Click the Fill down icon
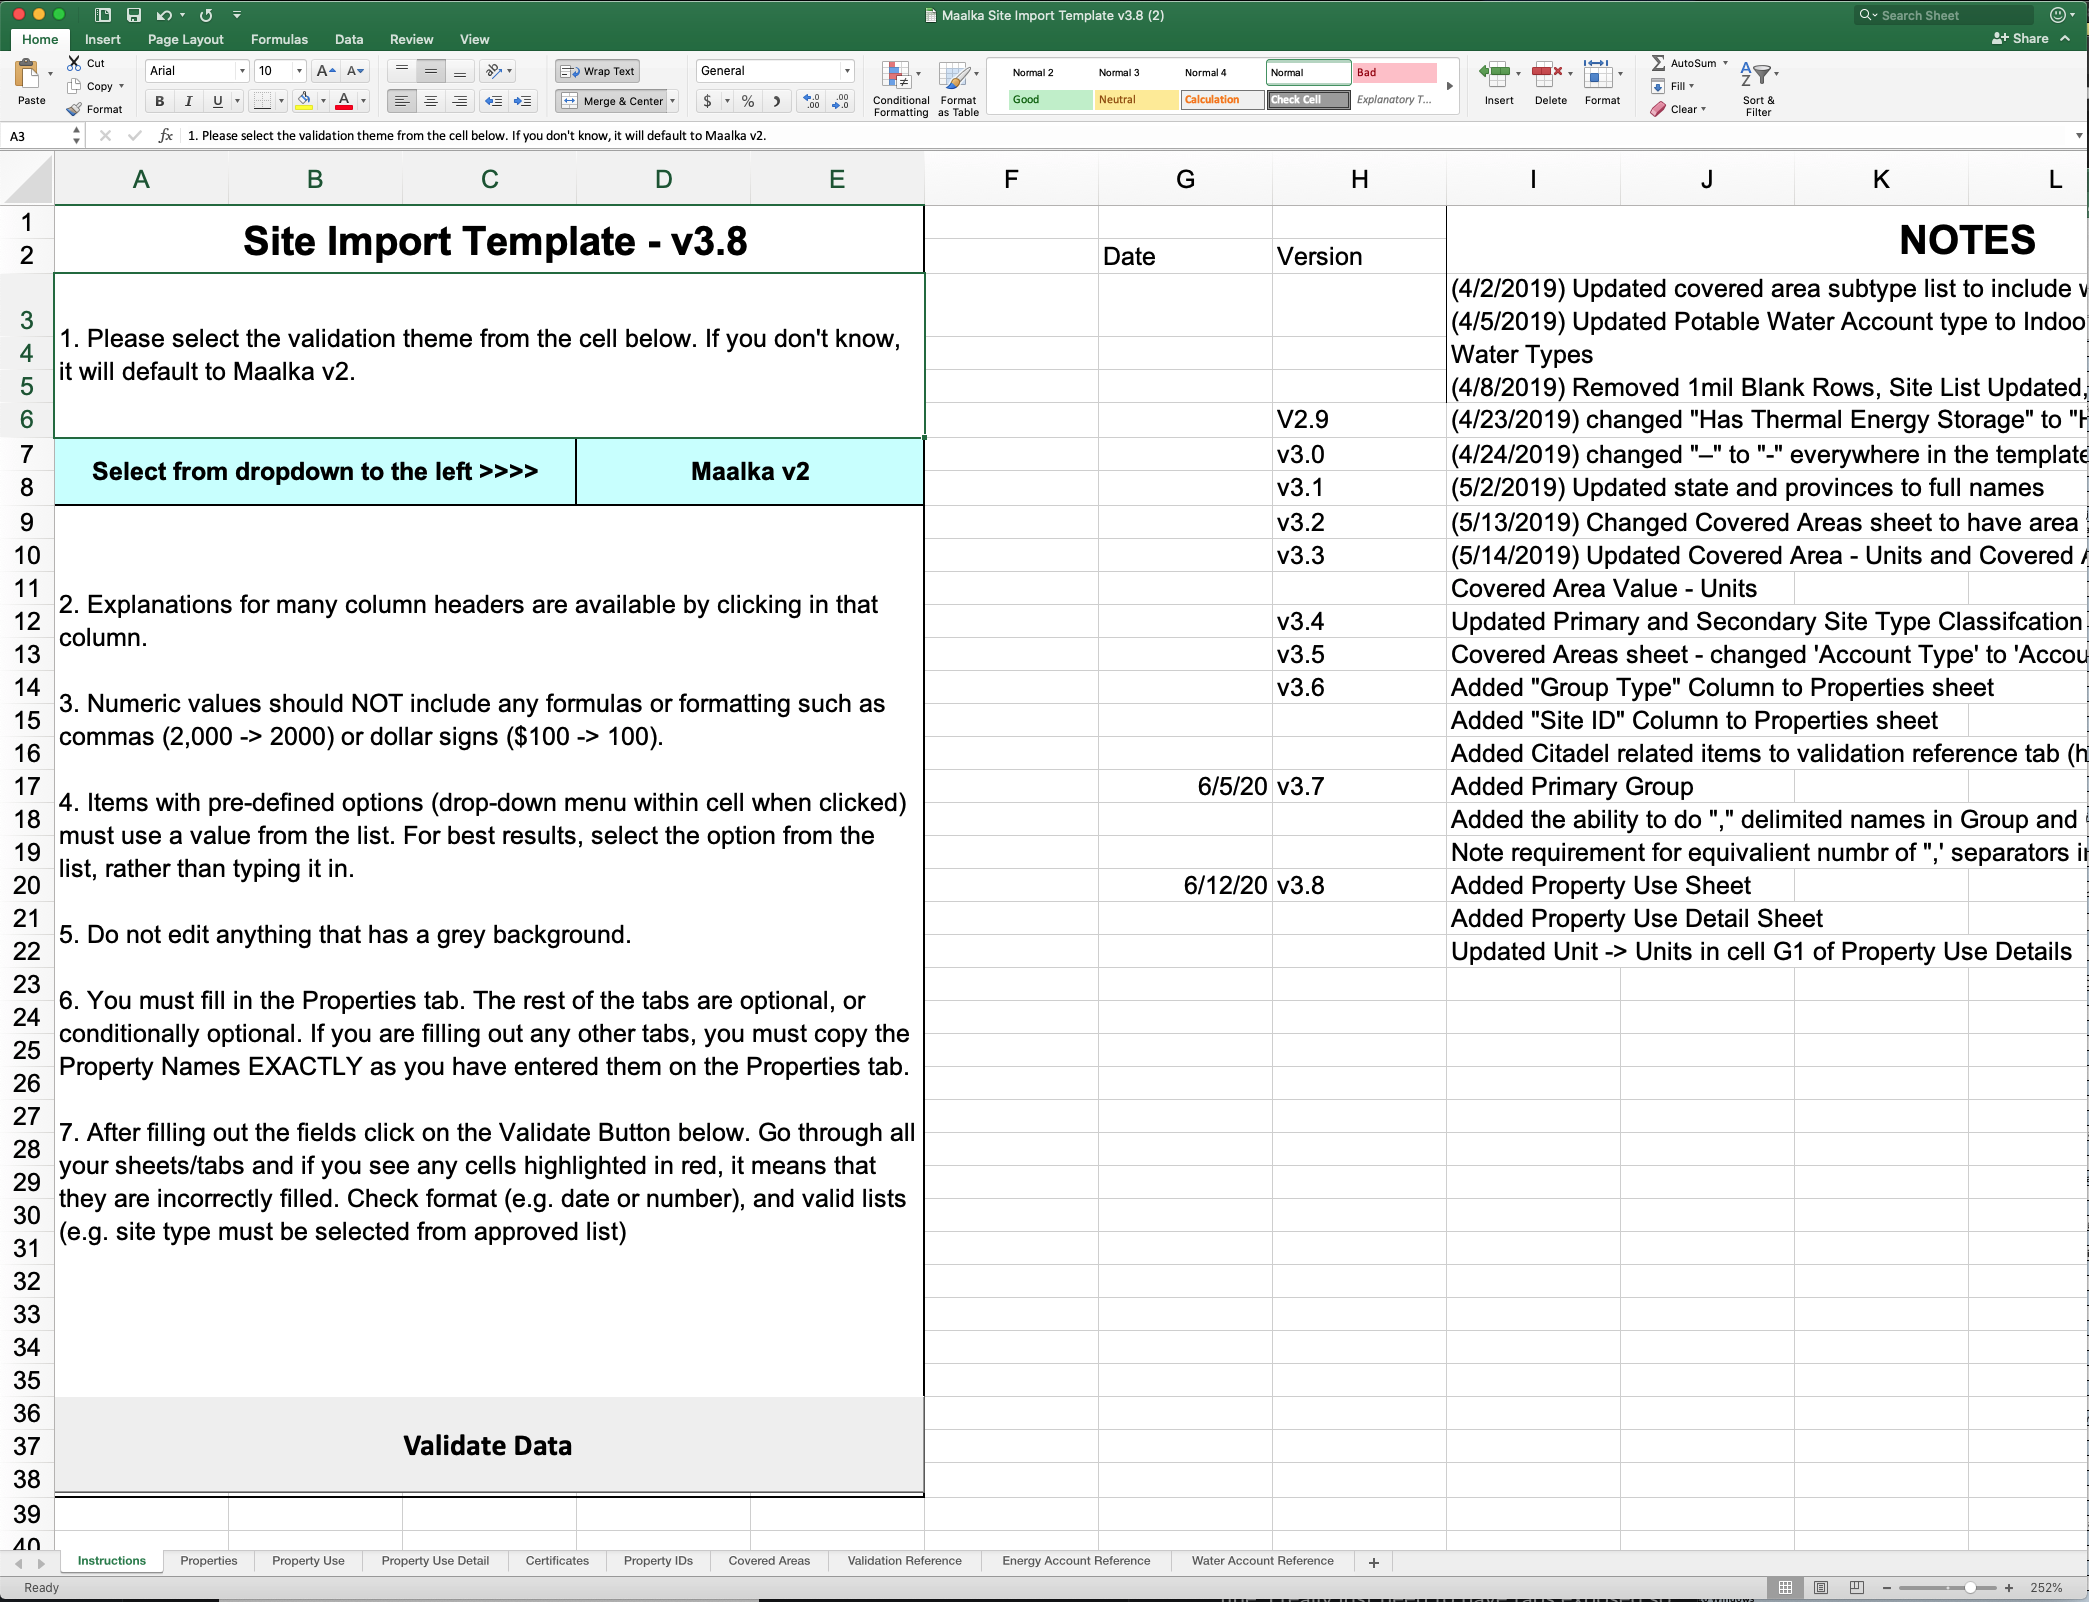The width and height of the screenshot is (2089, 1602). 1658,86
